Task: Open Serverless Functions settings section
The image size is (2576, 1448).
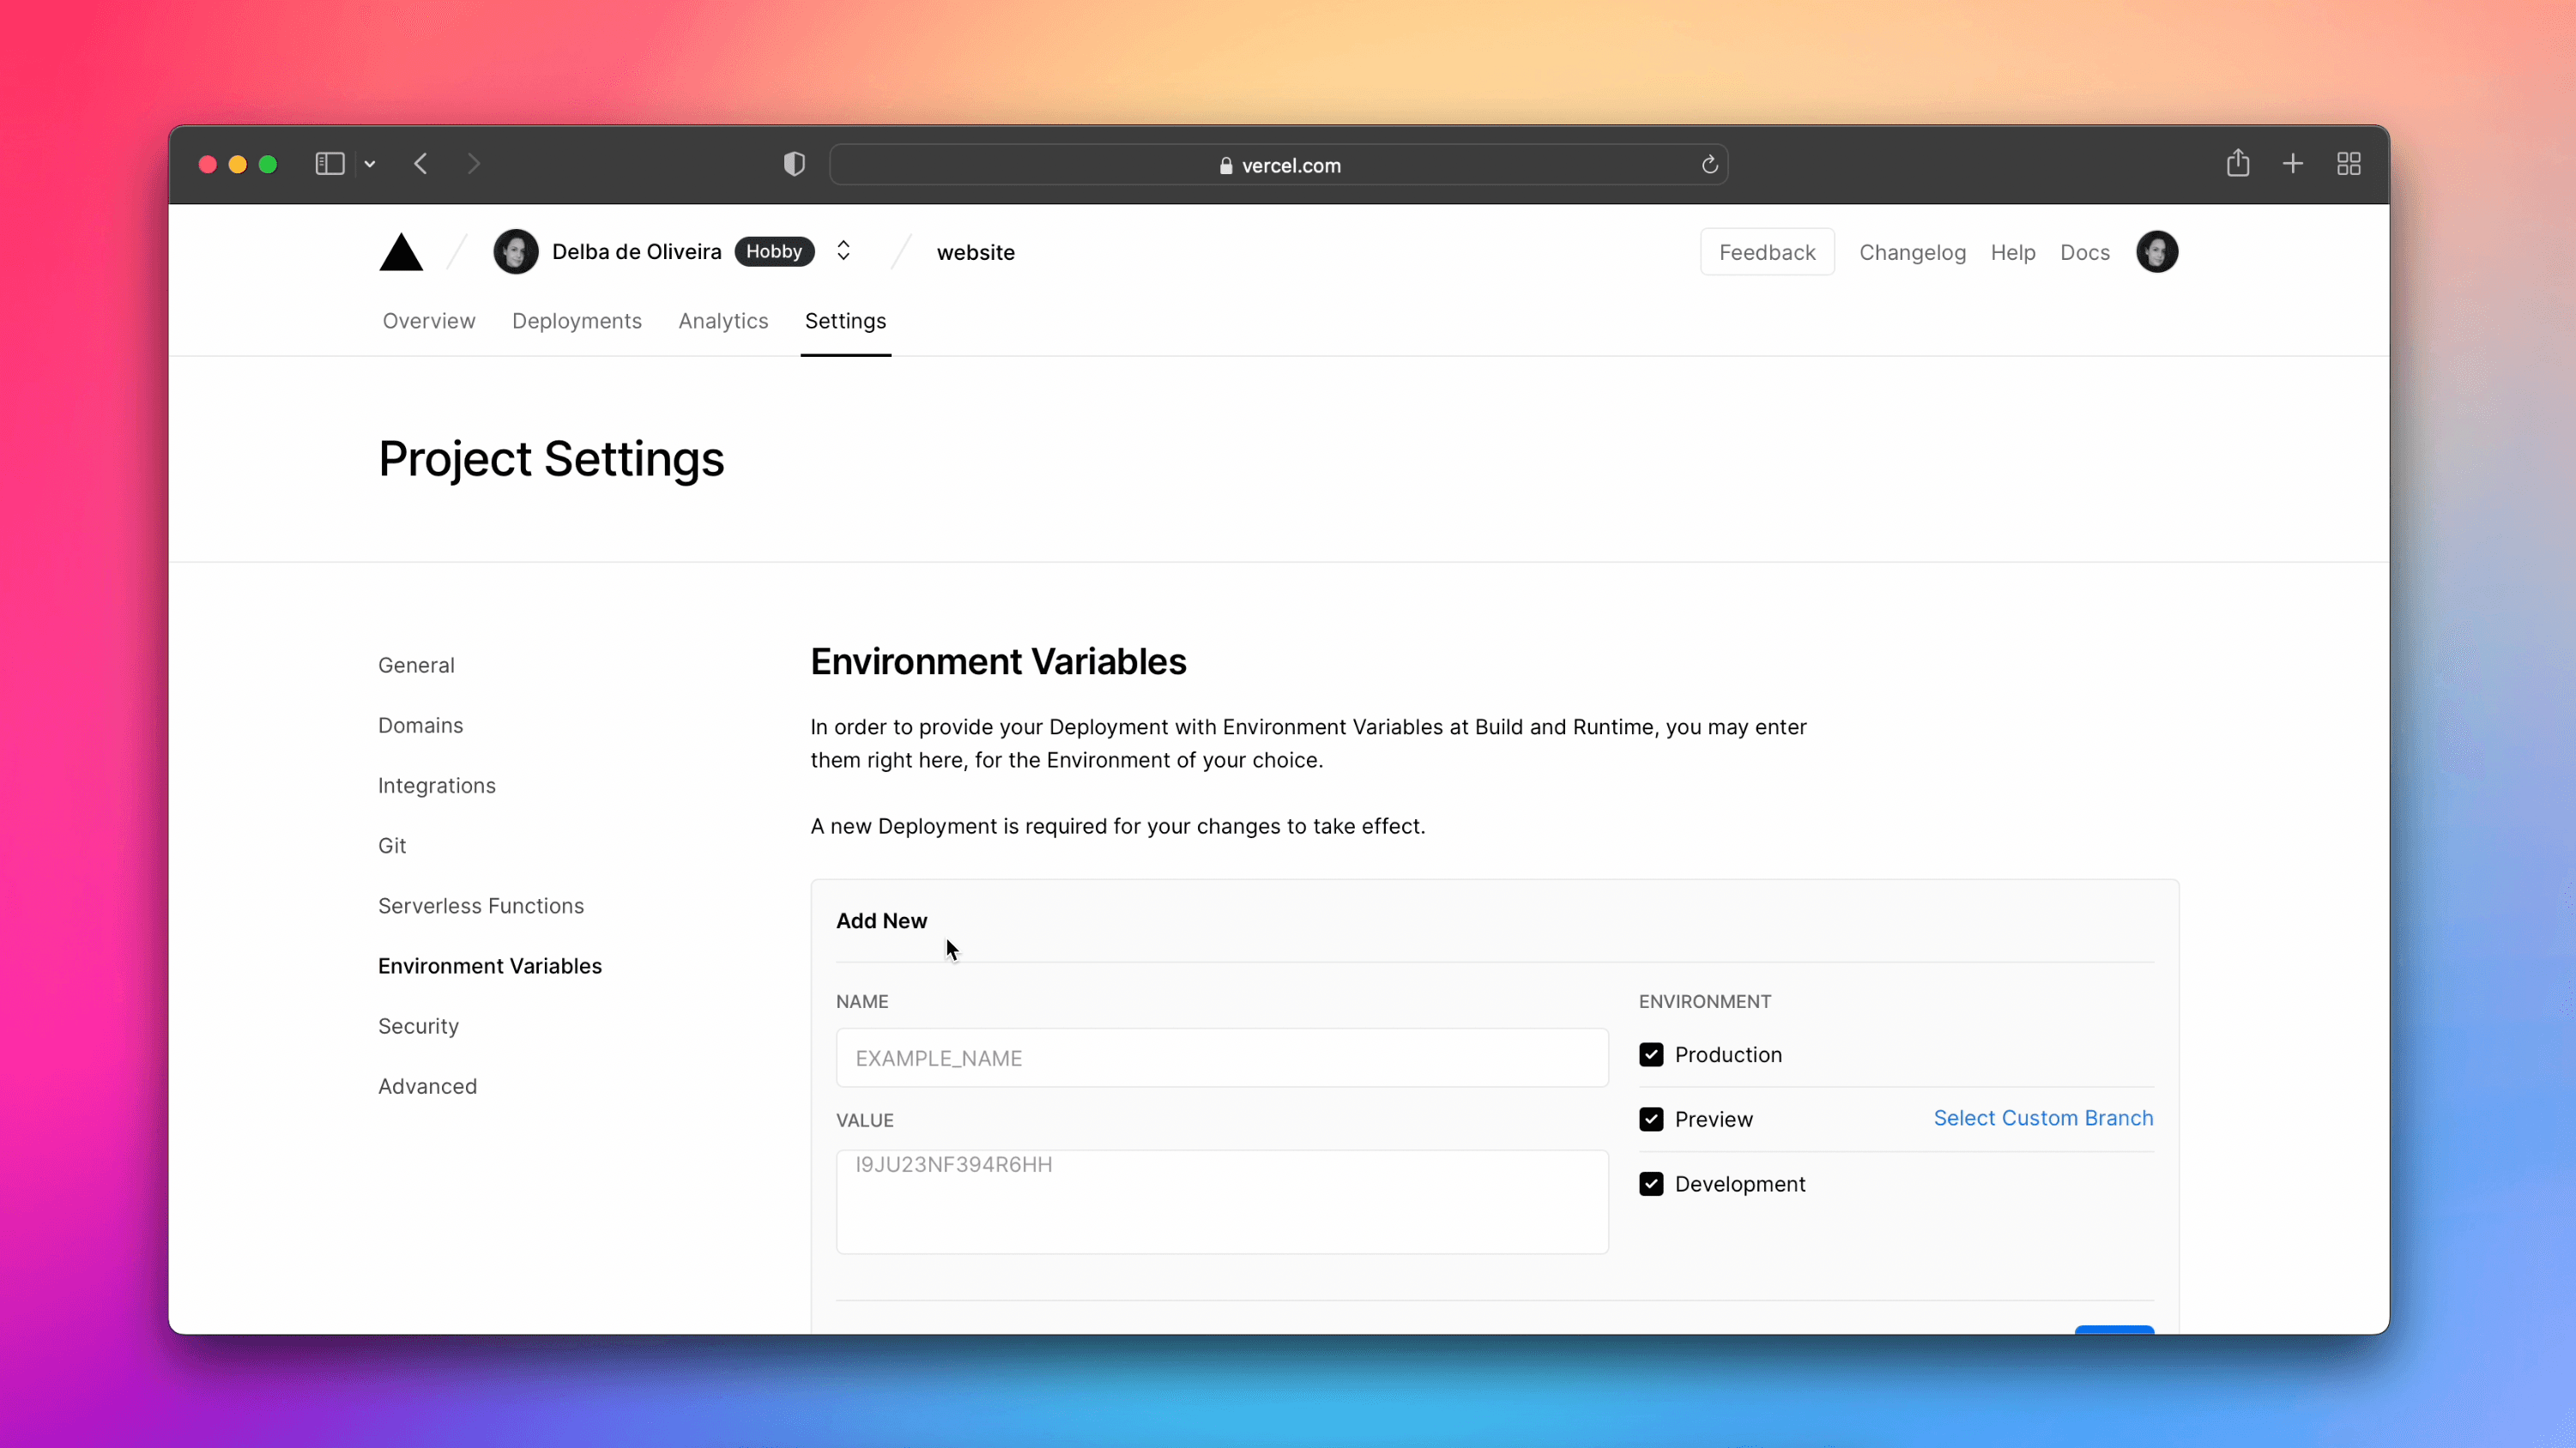Action: coord(481,906)
